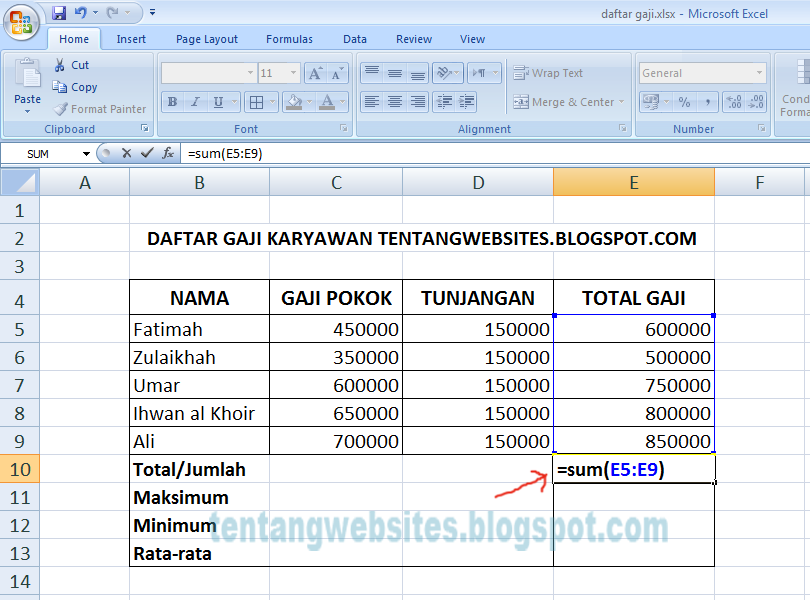Viewport: 810px width, 600px height.
Task: Apply Percent Style icon
Action: click(684, 102)
